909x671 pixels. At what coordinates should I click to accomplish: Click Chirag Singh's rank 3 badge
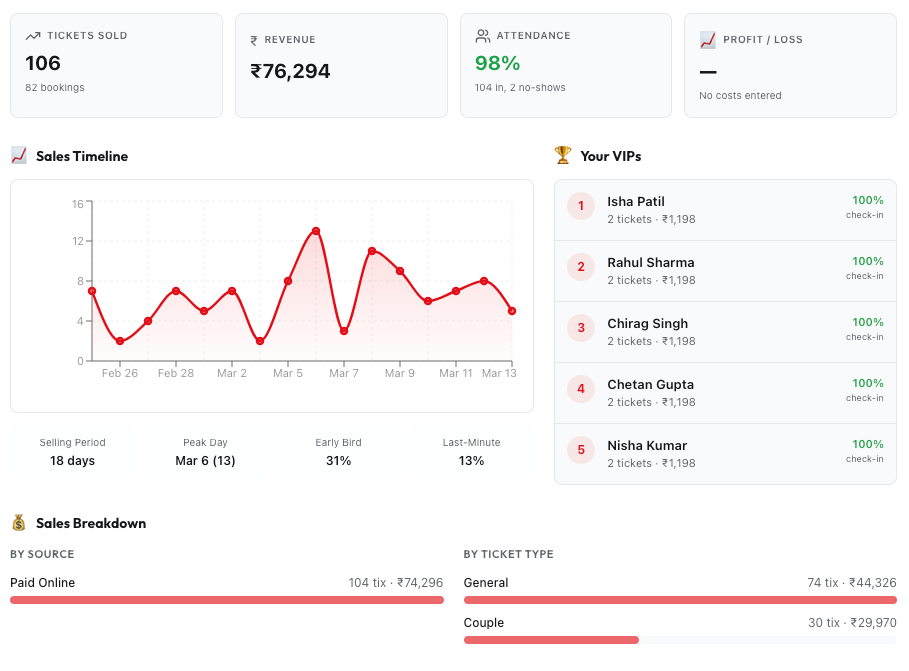pos(580,328)
